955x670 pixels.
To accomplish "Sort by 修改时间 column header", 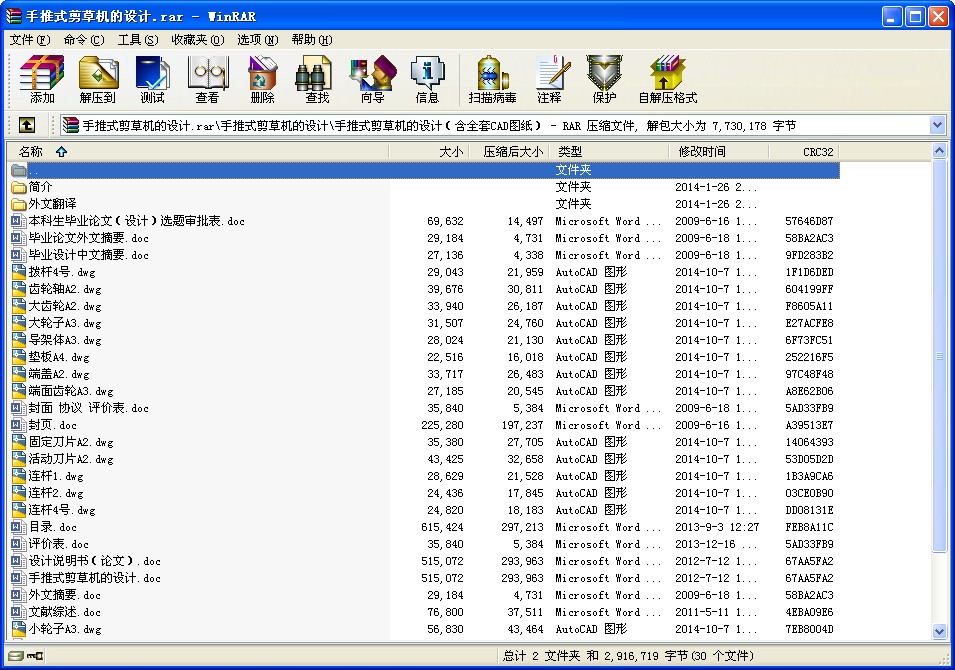I will click(x=702, y=152).
